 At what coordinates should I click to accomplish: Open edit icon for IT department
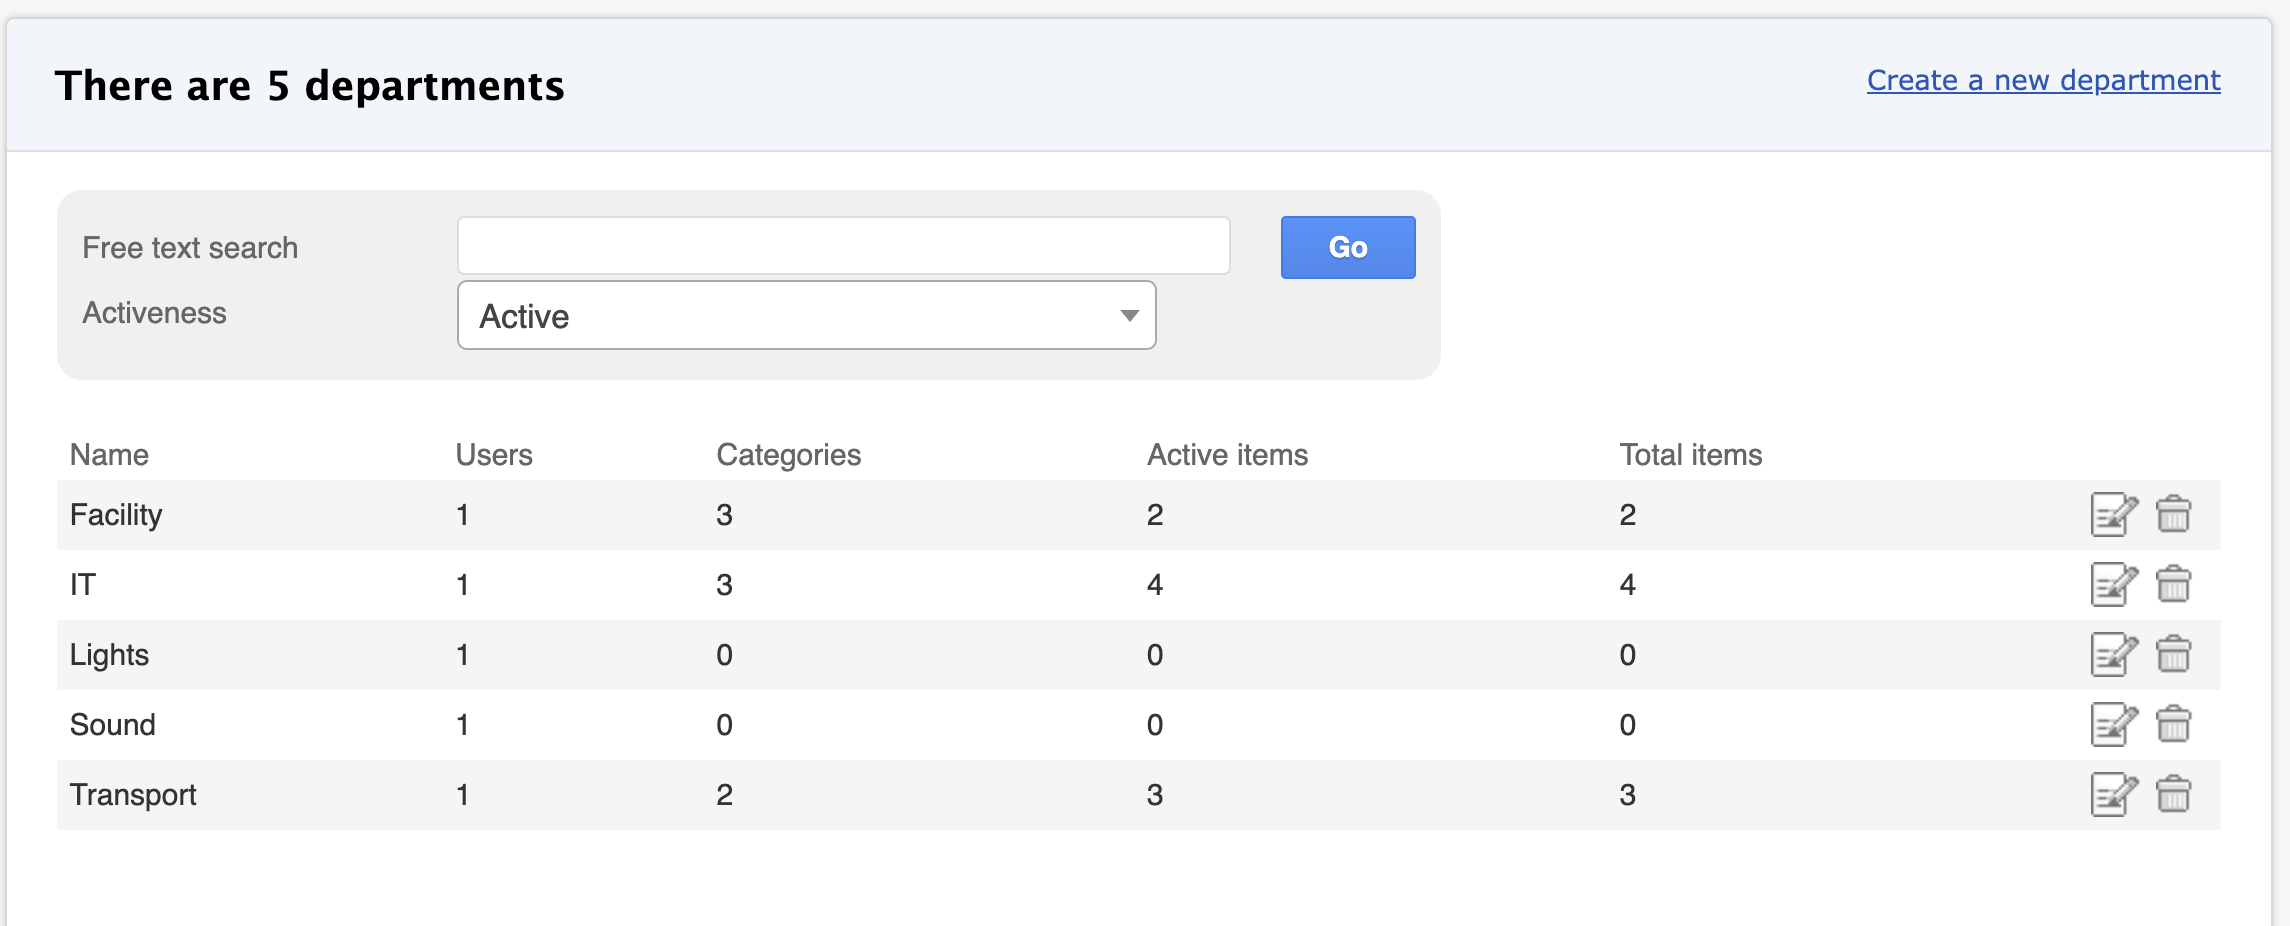[x=2113, y=585]
